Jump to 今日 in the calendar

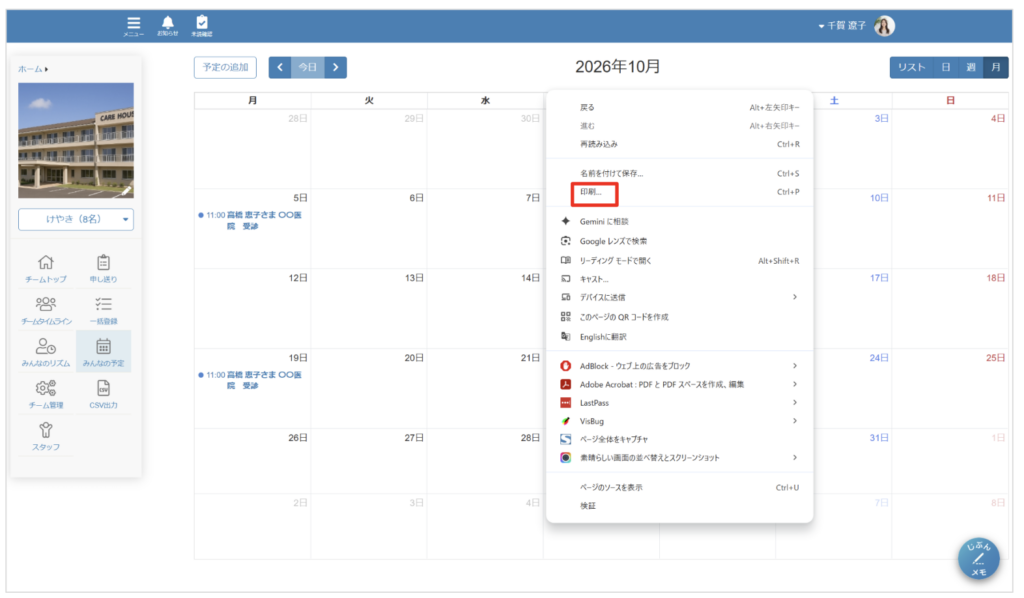click(x=308, y=67)
